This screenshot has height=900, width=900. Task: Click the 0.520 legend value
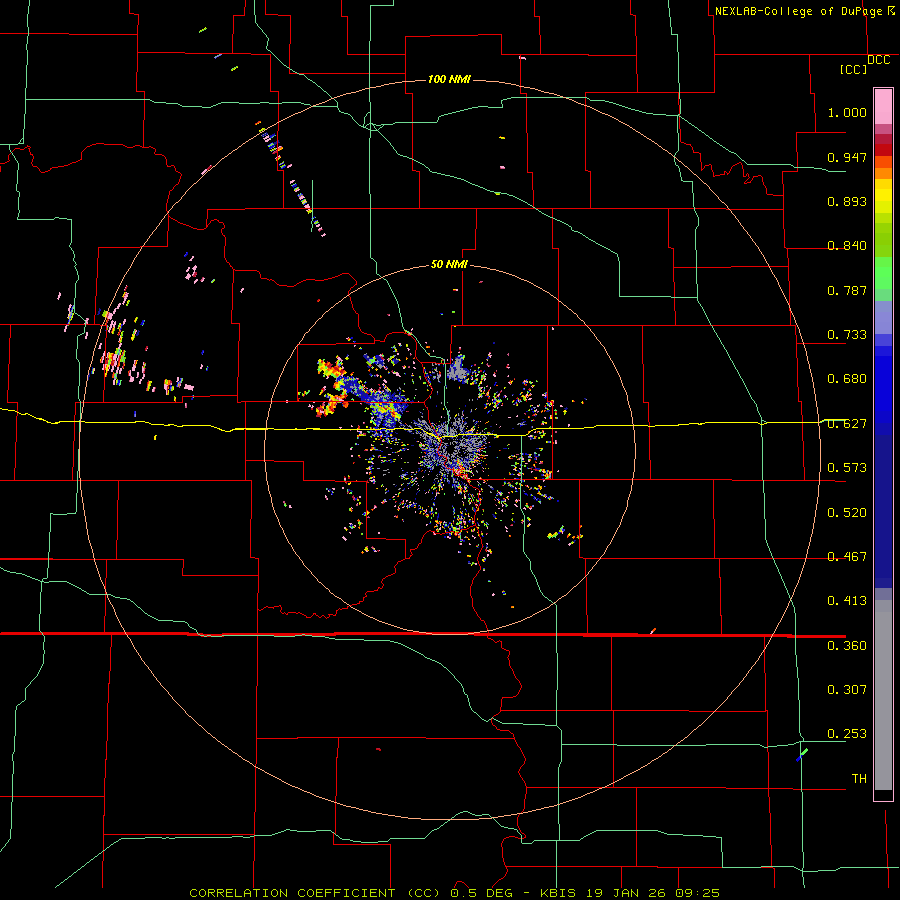(x=847, y=513)
